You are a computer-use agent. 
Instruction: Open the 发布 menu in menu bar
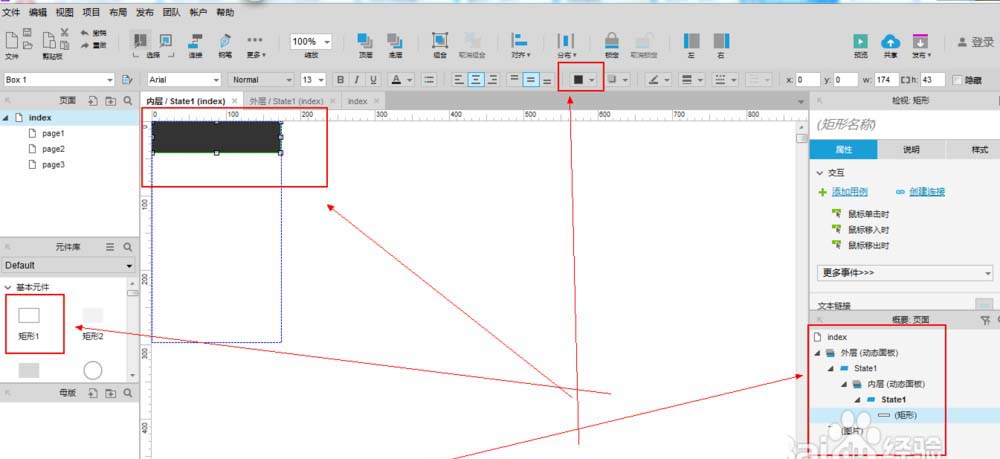145,12
